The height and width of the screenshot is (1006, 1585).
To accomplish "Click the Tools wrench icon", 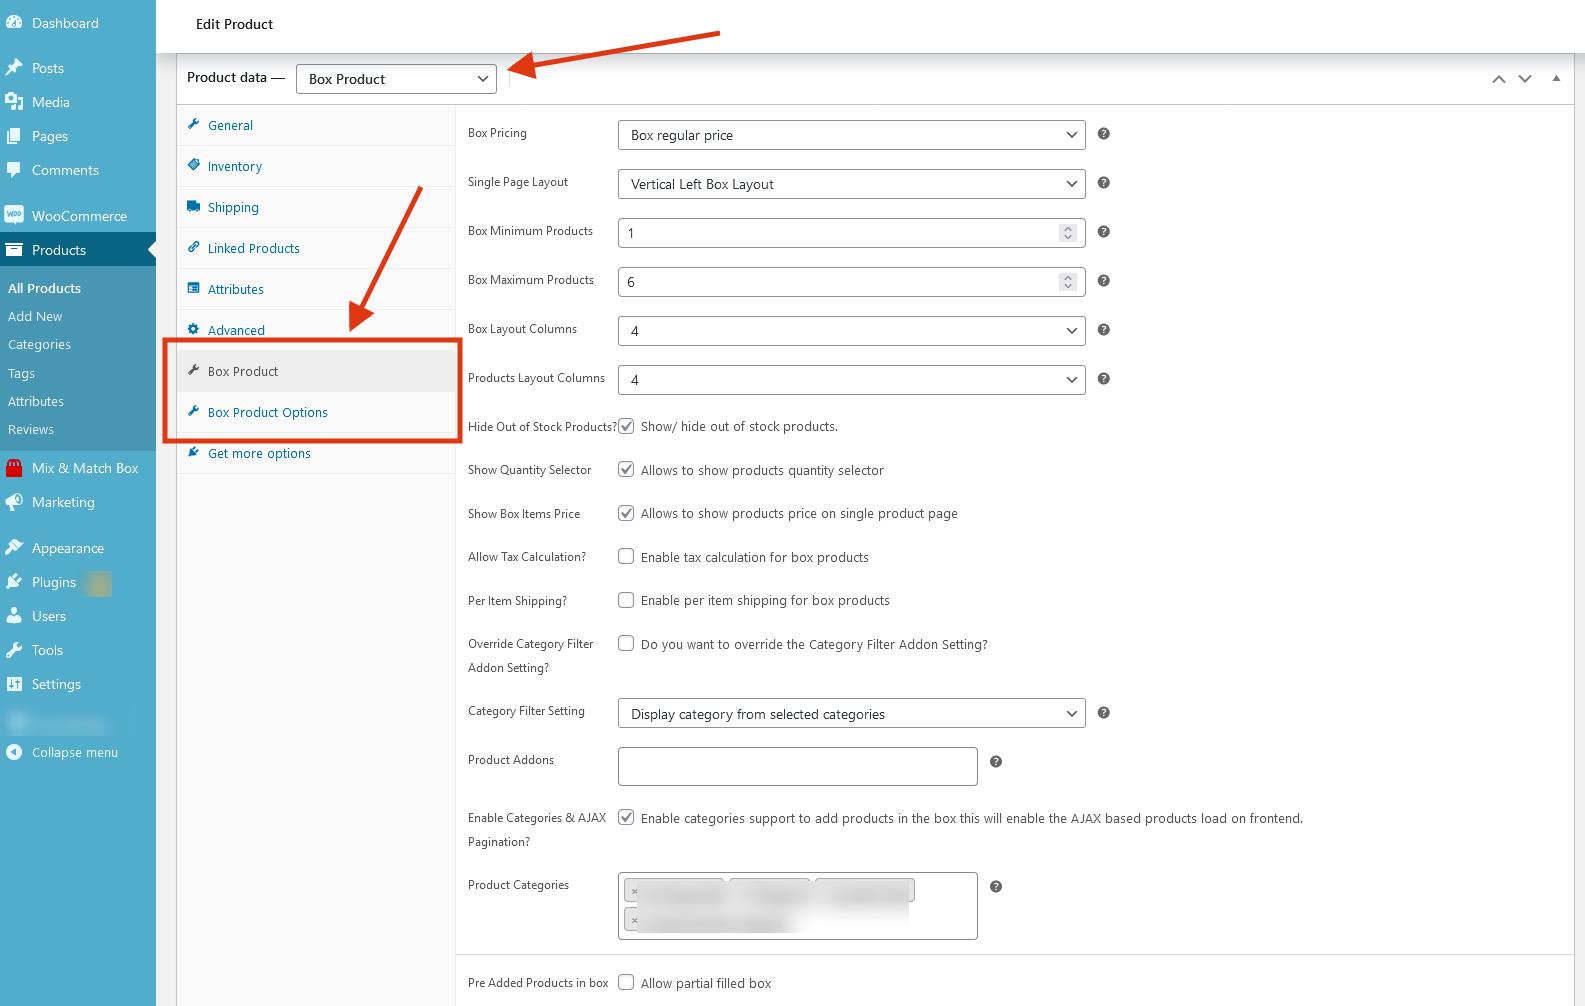I will (x=14, y=650).
